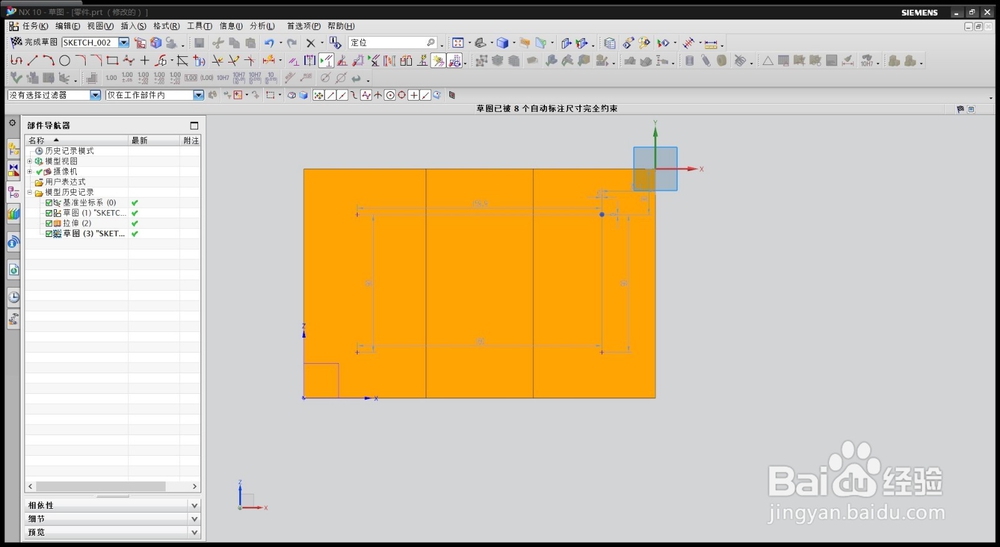1000x547 pixels.
Task: Open the 帮助(H) menu
Action: 341,26
